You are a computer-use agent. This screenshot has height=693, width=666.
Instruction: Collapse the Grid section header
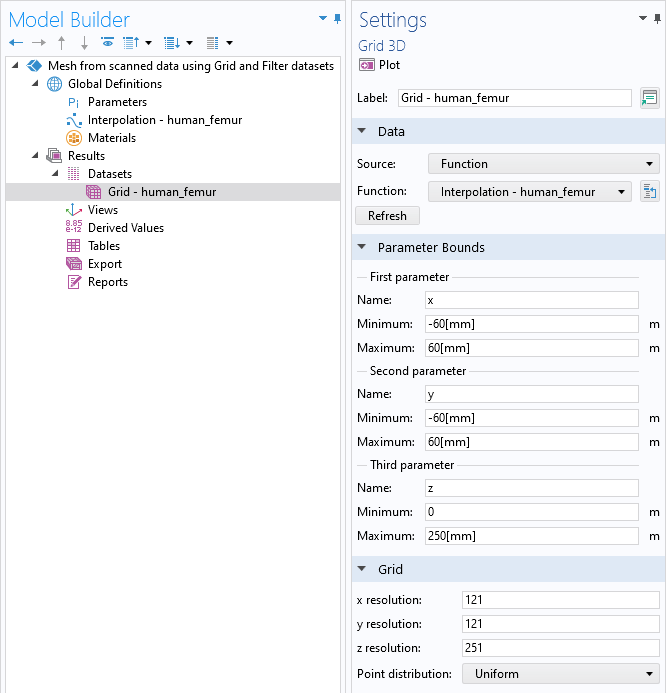click(362, 570)
